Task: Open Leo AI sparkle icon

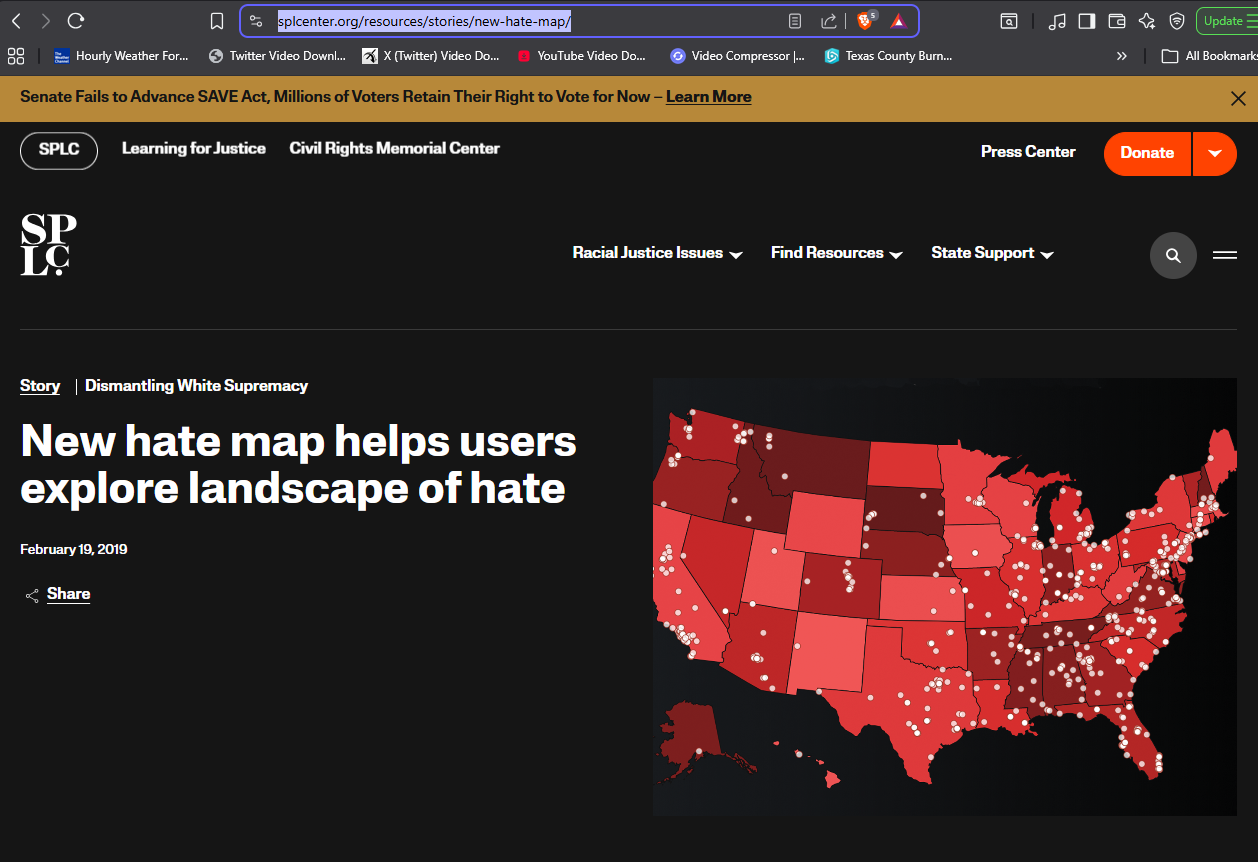Action: [x=1147, y=21]
